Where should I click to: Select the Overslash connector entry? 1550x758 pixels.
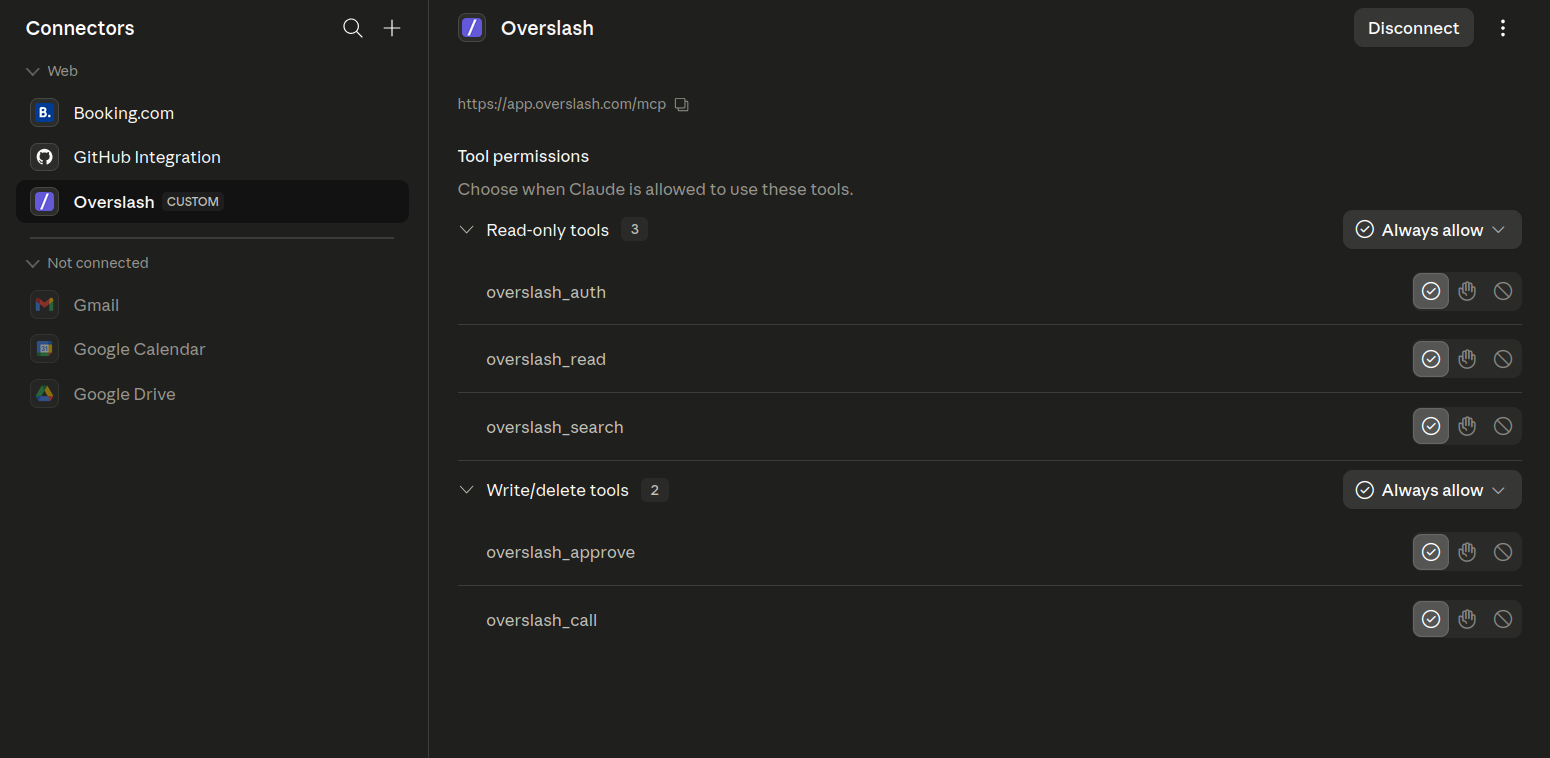pyautogui.click(x=212, y=201)
